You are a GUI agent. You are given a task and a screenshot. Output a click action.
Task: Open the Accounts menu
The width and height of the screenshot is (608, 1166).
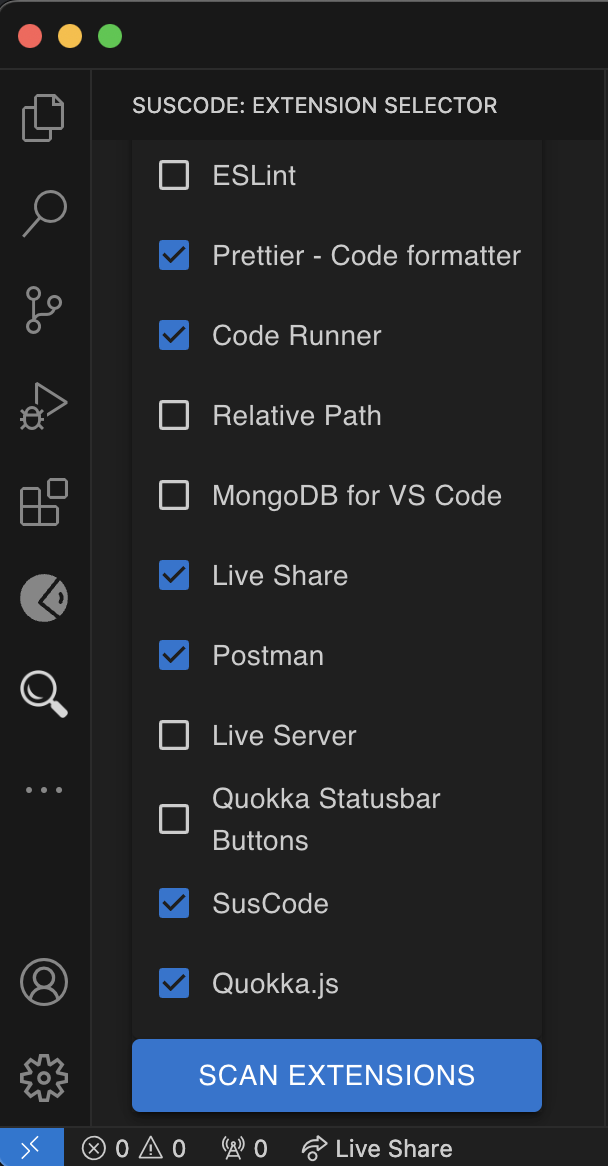coord(44,982)
